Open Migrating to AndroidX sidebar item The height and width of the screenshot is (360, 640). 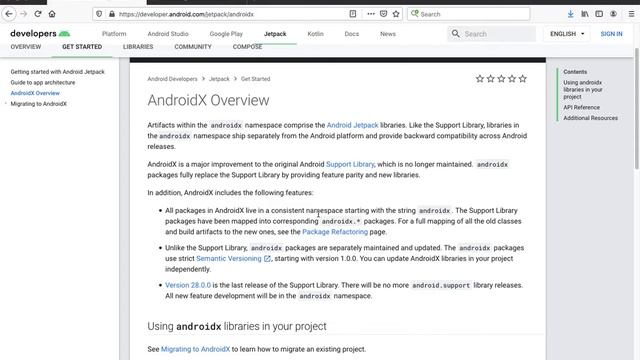(38, 104)
